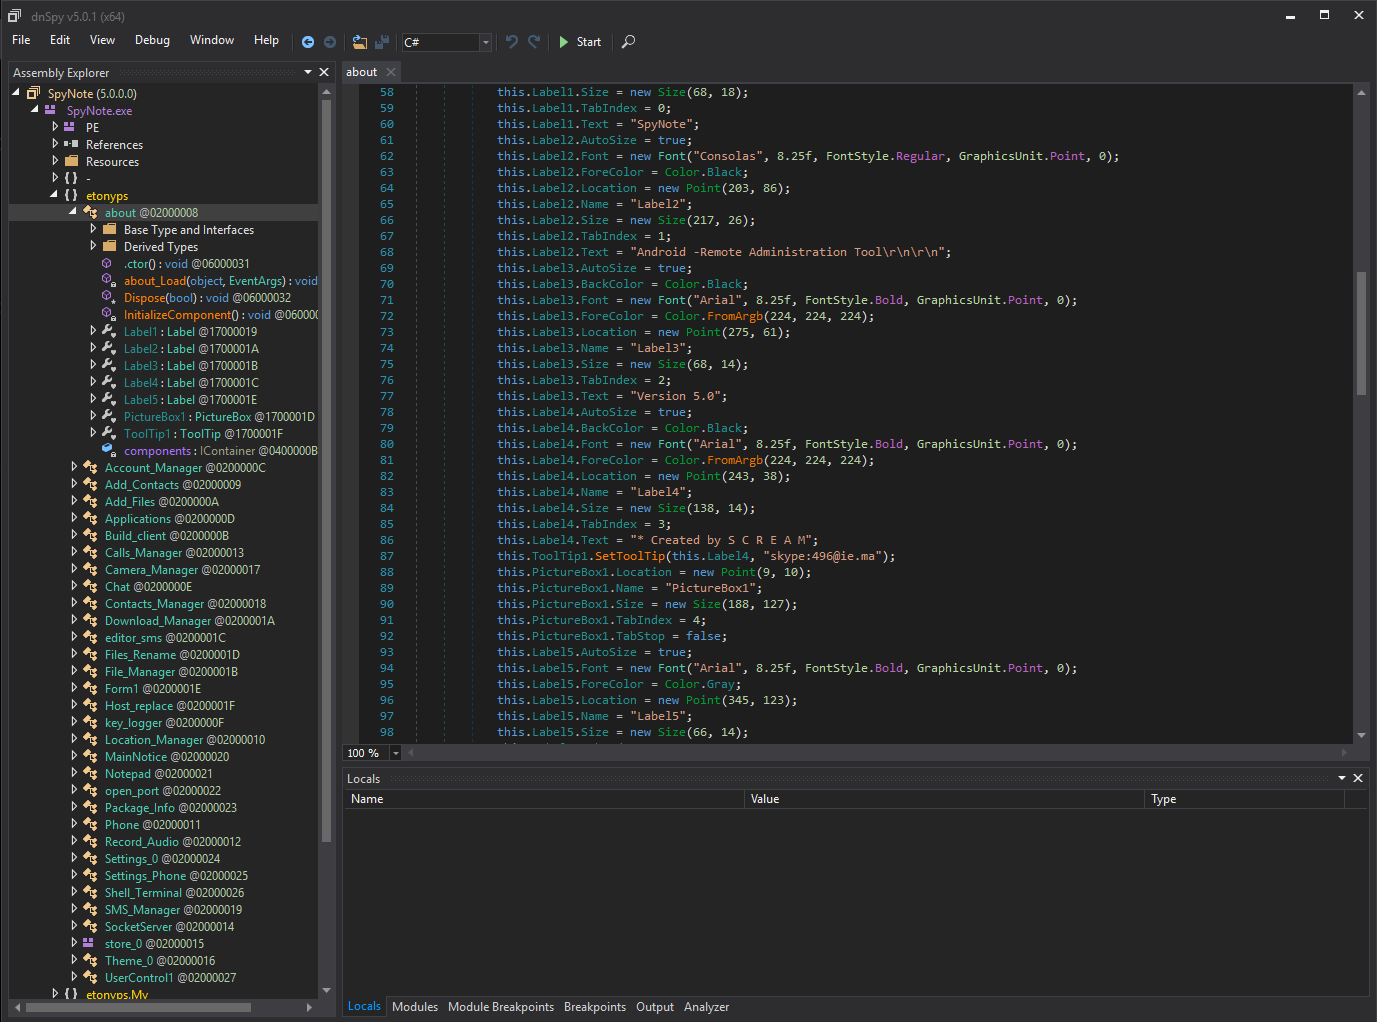Viewport: 1377px width, 1022px height.
Task: Open the Window menu
Action: 212,40
